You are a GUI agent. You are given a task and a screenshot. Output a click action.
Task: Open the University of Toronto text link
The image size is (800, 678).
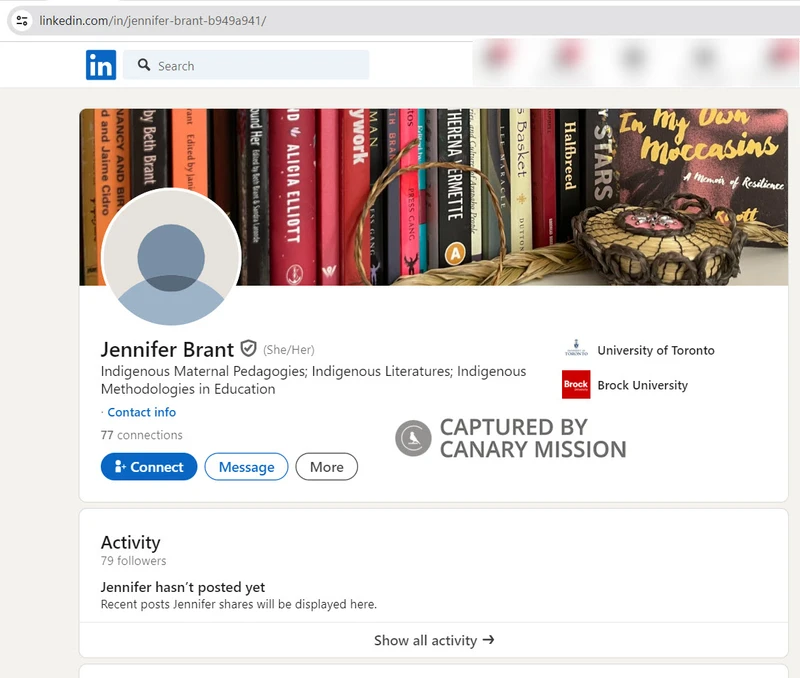coord(655,350)
